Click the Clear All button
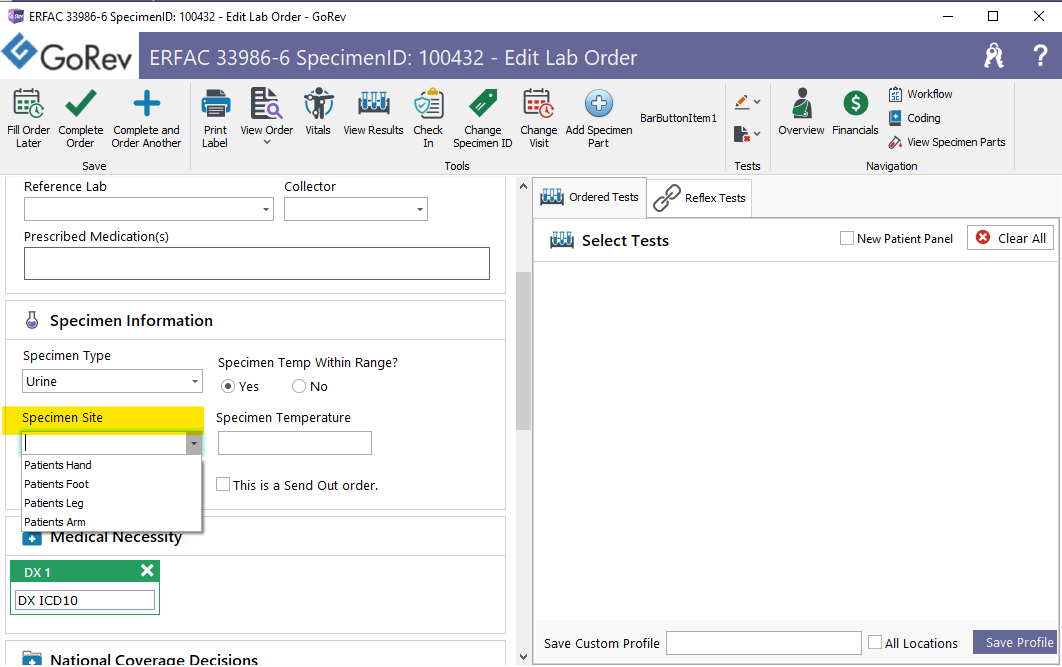Image resolution: width=1062 pixels, height=667 pixels. click(x=1010, y=238)
